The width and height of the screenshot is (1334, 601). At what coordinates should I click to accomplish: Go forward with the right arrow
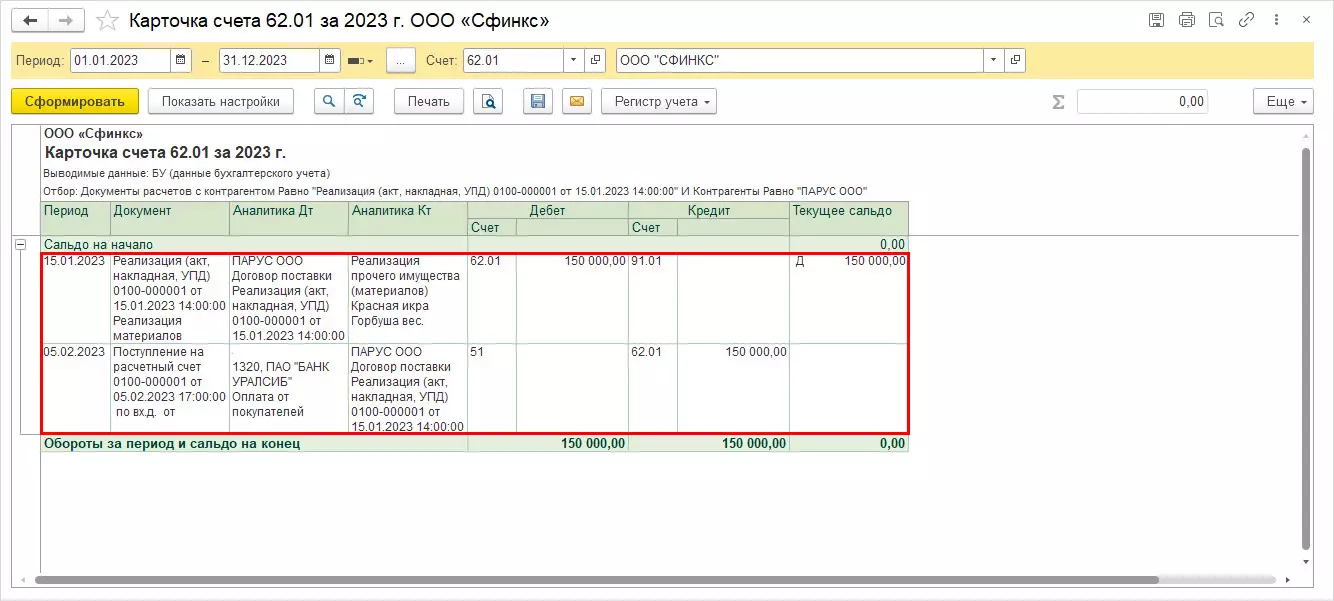[66, 20]
